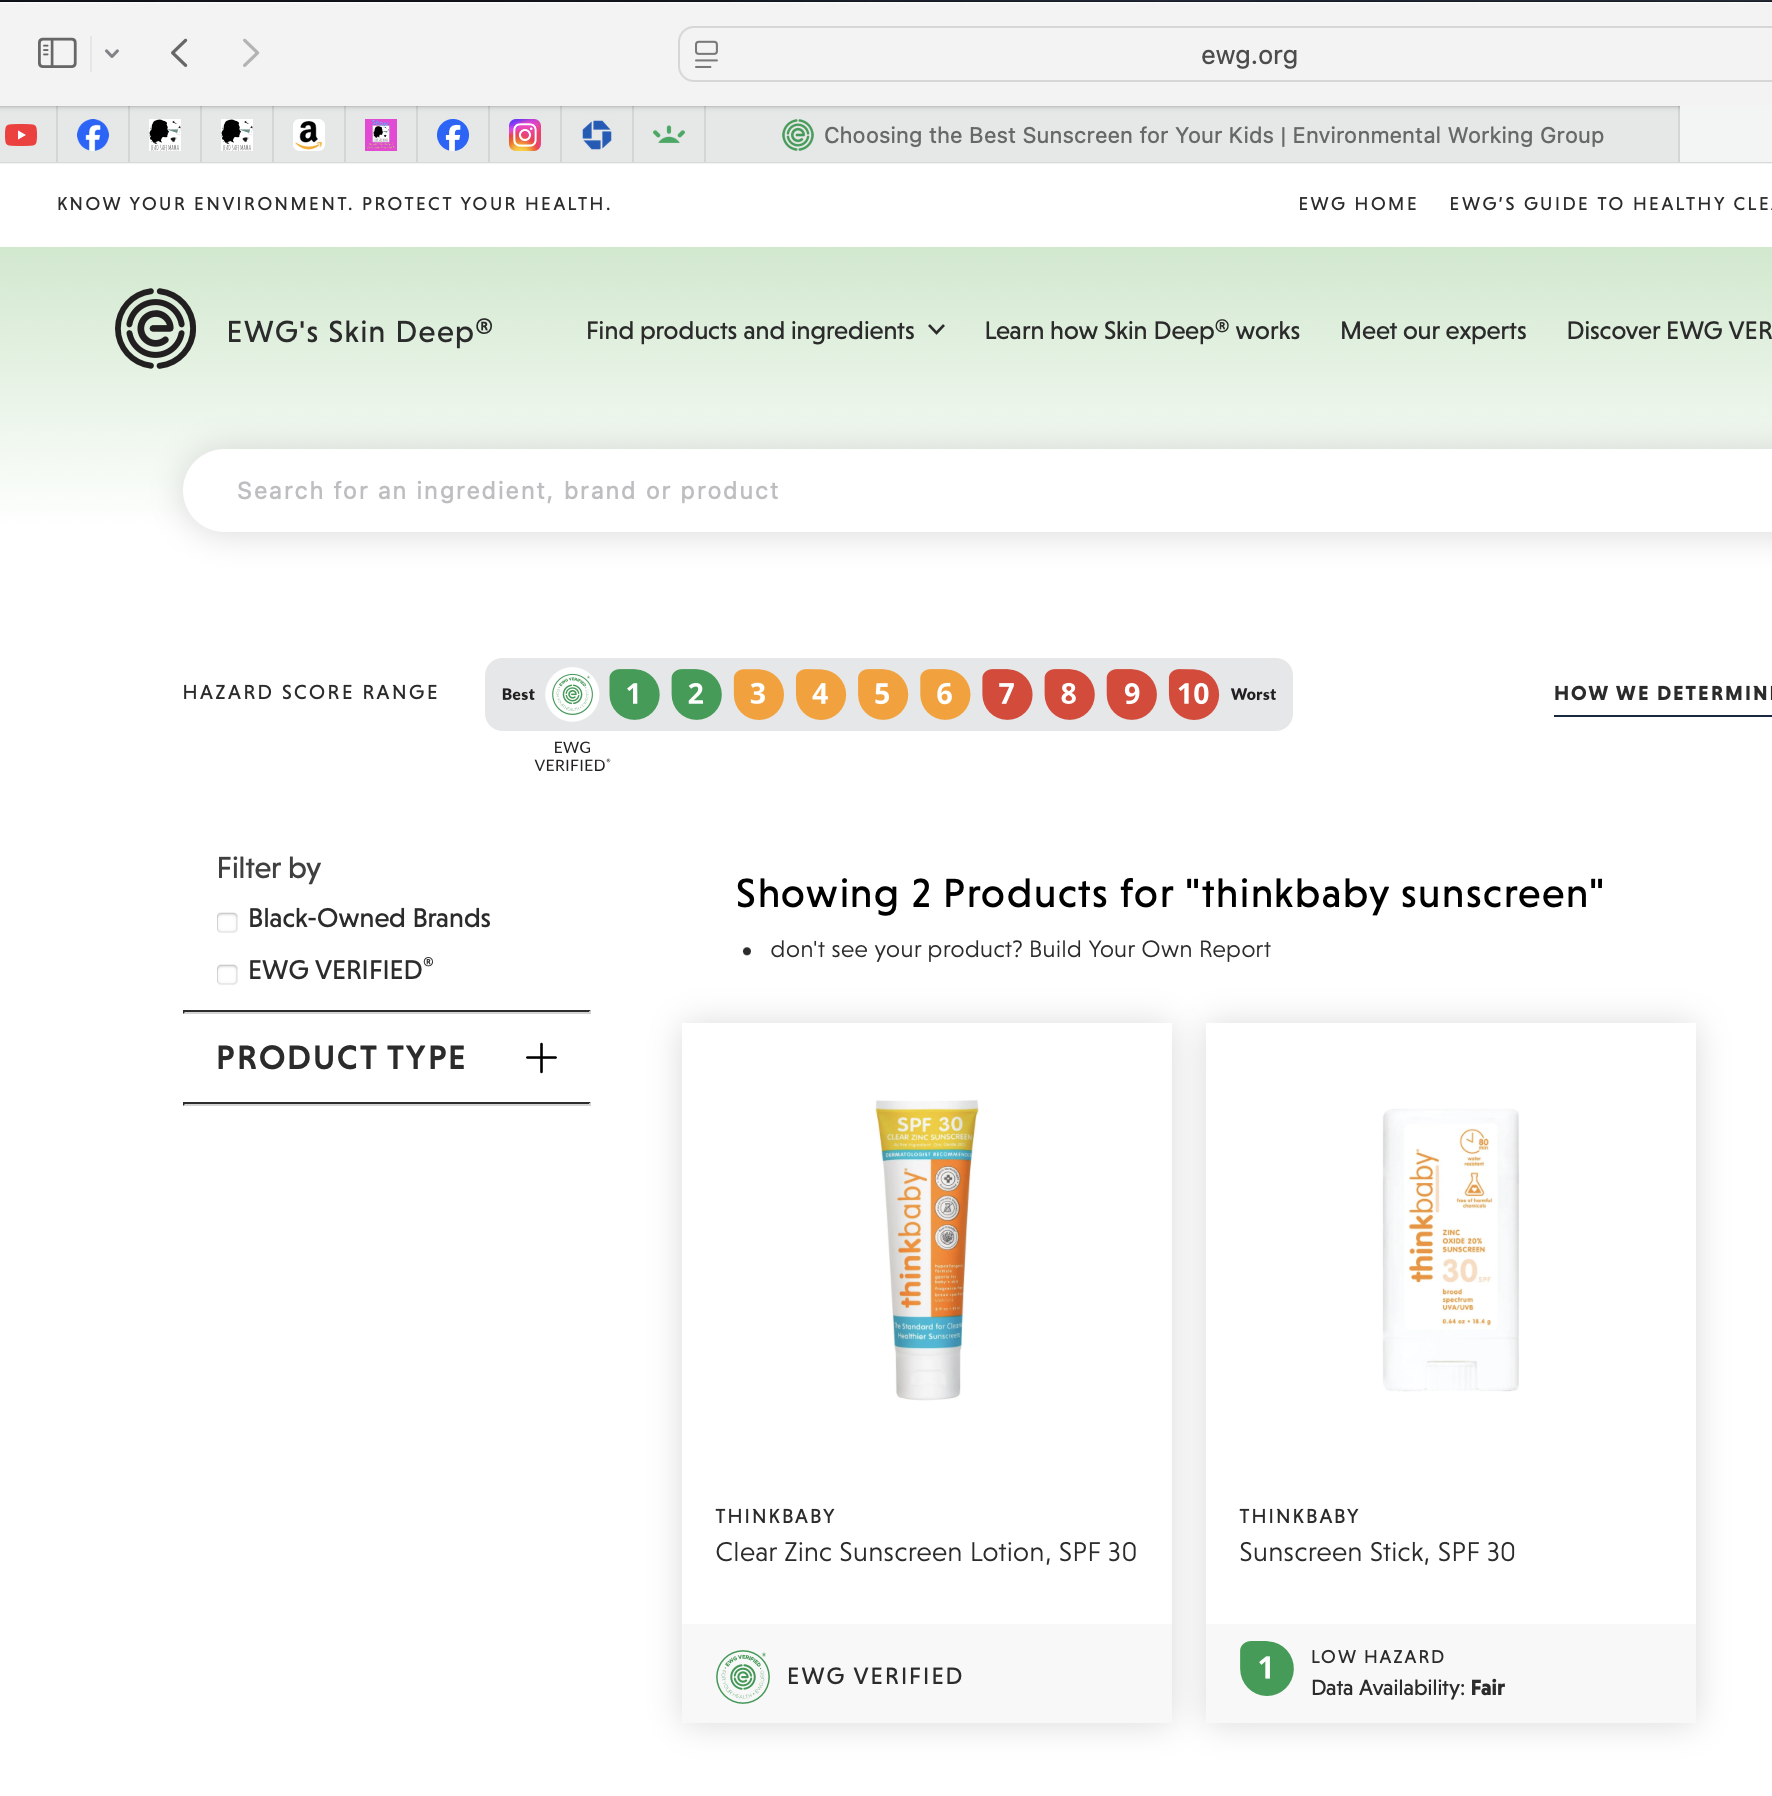Click the Data Availability: Fair text
The width and height of the screenshot is (1772, 1796).
pyautogui.click(x=1408, y=1688)
